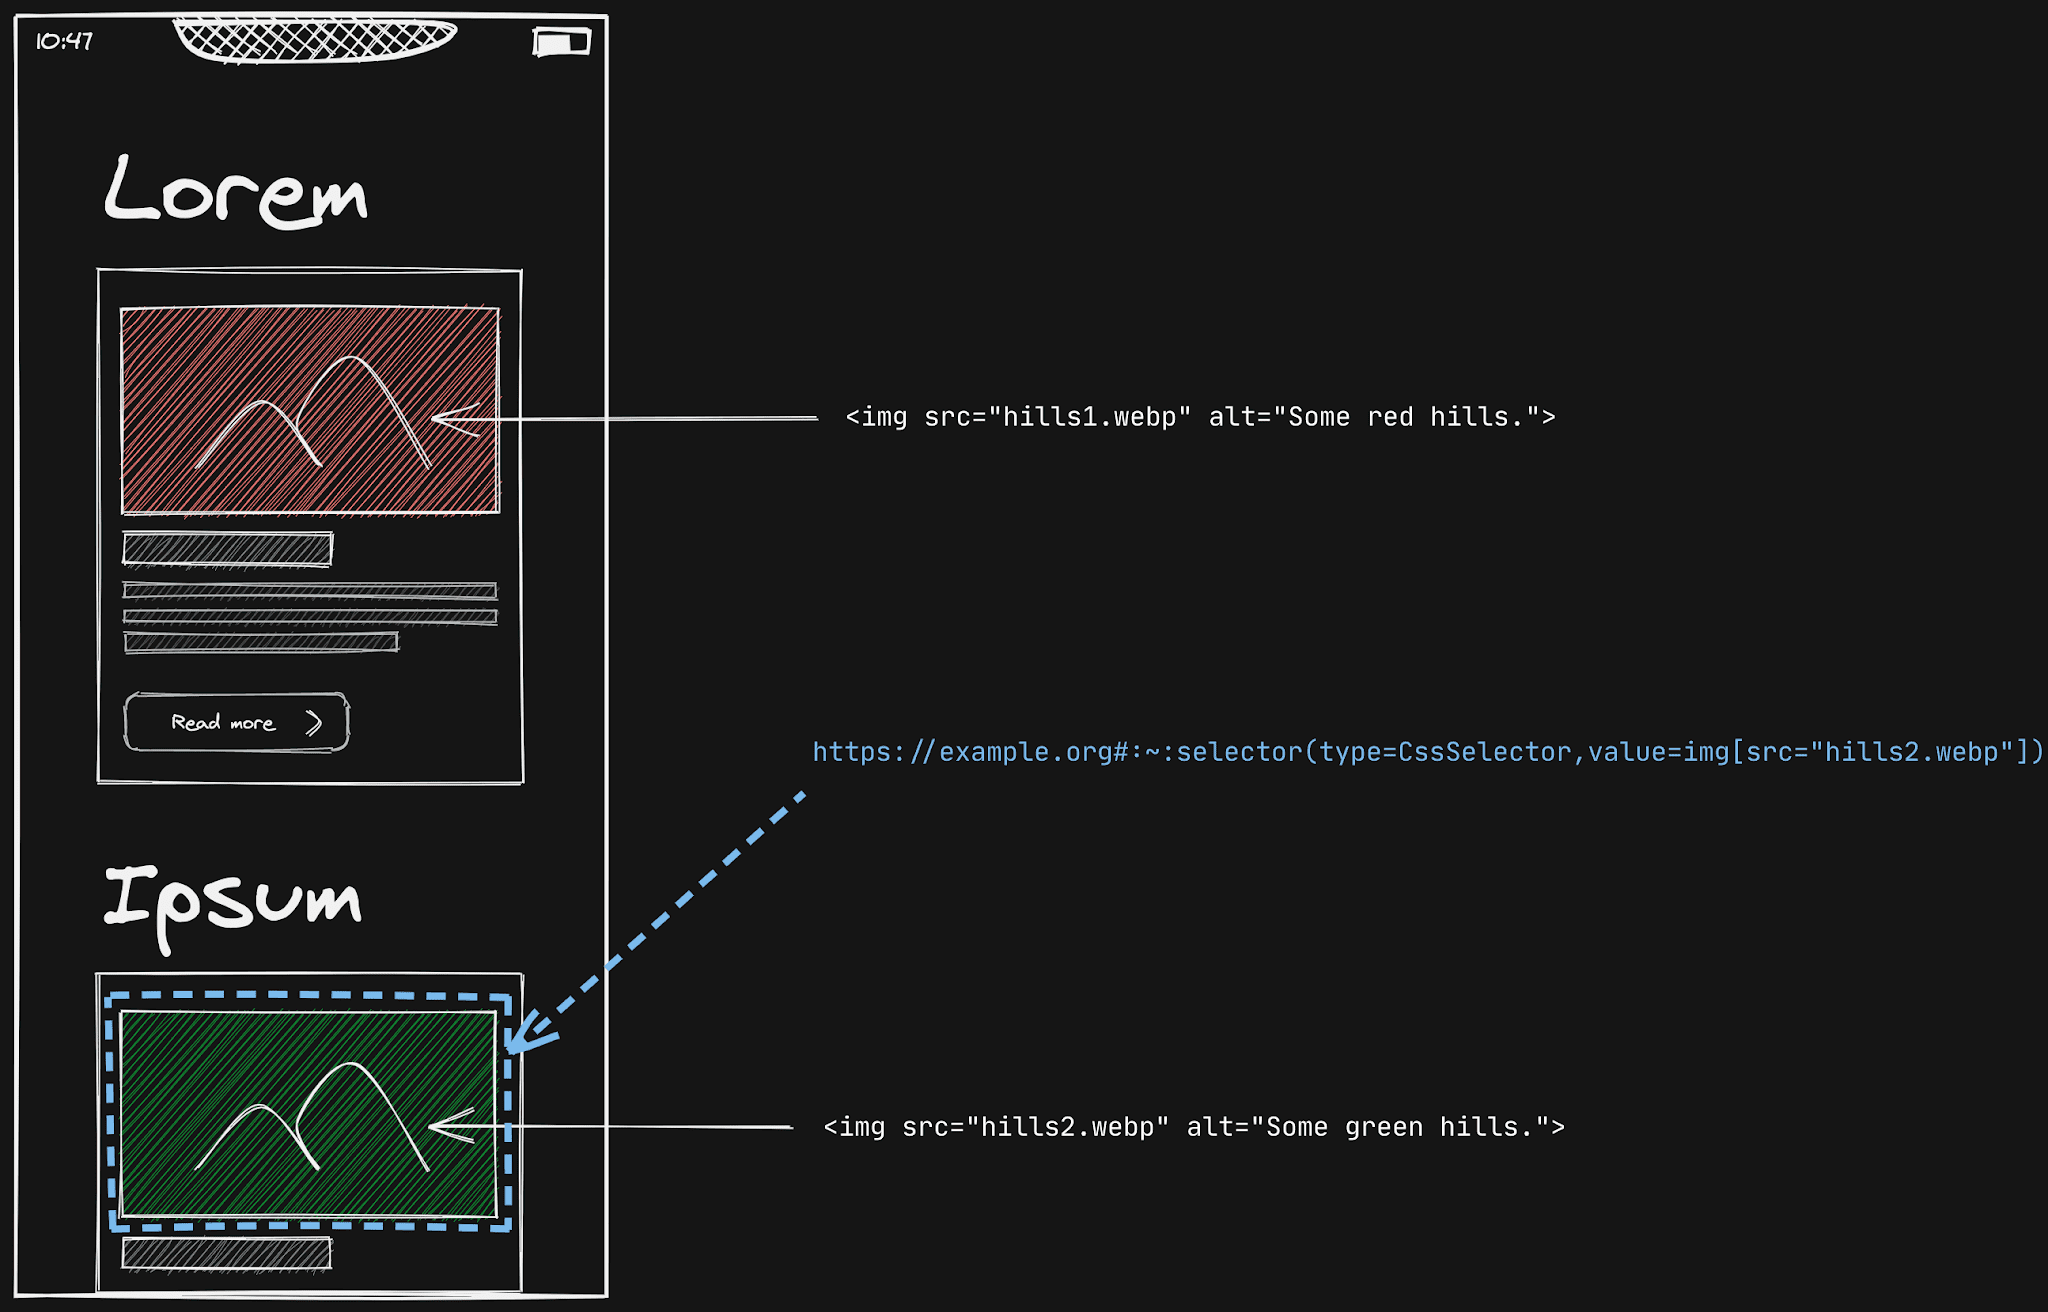Click the shortest text line placeholder in the Lorem card

point(261,642)
